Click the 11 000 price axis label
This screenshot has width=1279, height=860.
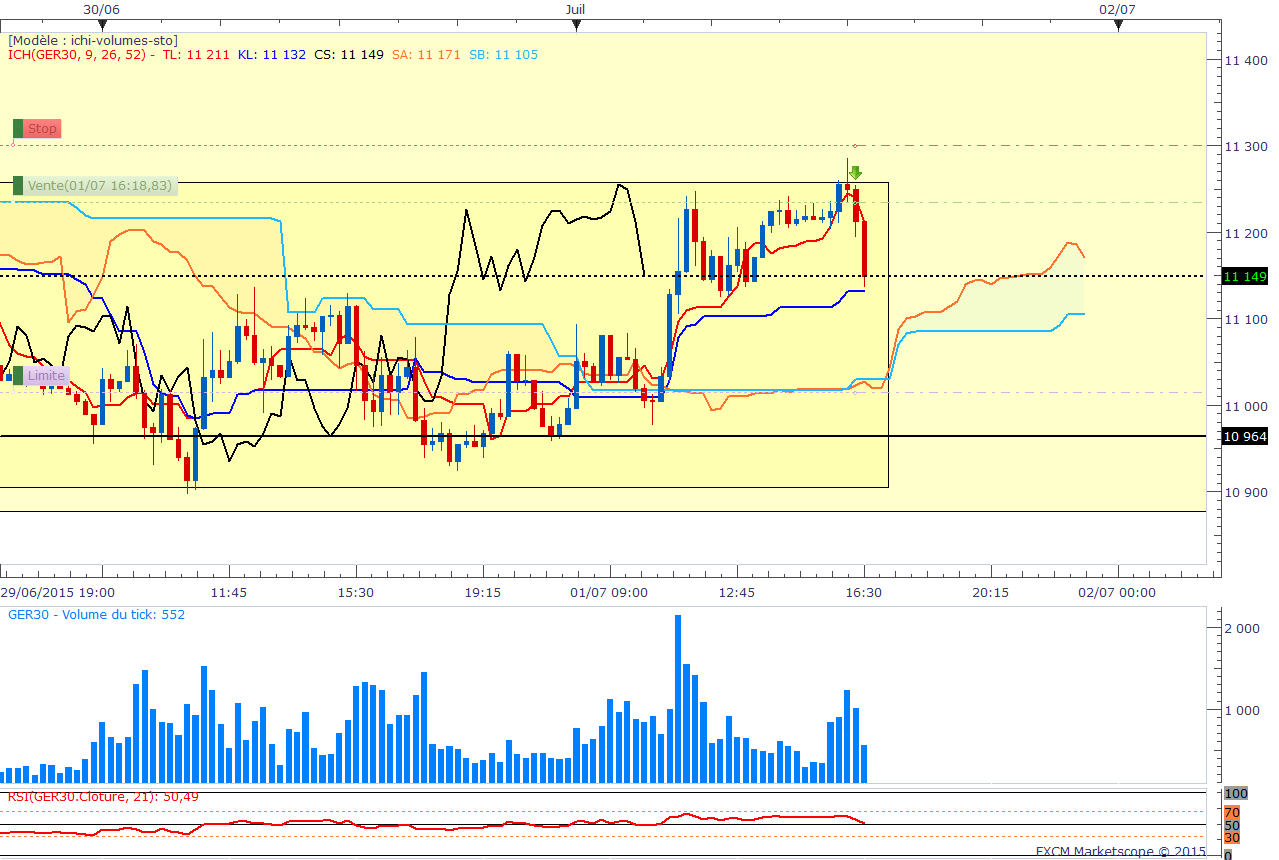coord(1246,406)
